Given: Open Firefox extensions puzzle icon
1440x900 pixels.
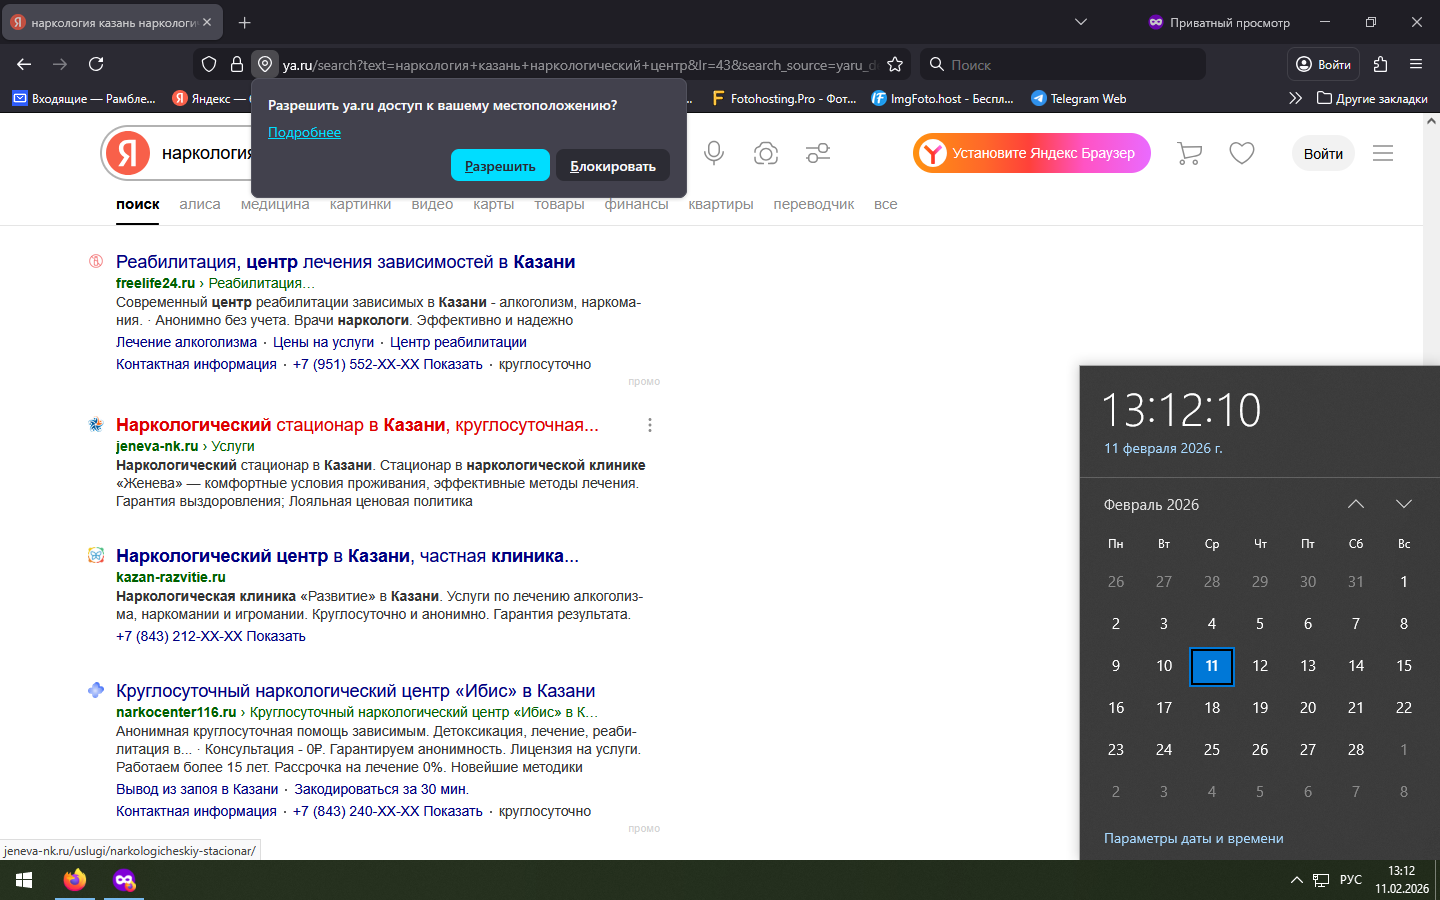Looking at the screenshot, I should [1380, 64].
